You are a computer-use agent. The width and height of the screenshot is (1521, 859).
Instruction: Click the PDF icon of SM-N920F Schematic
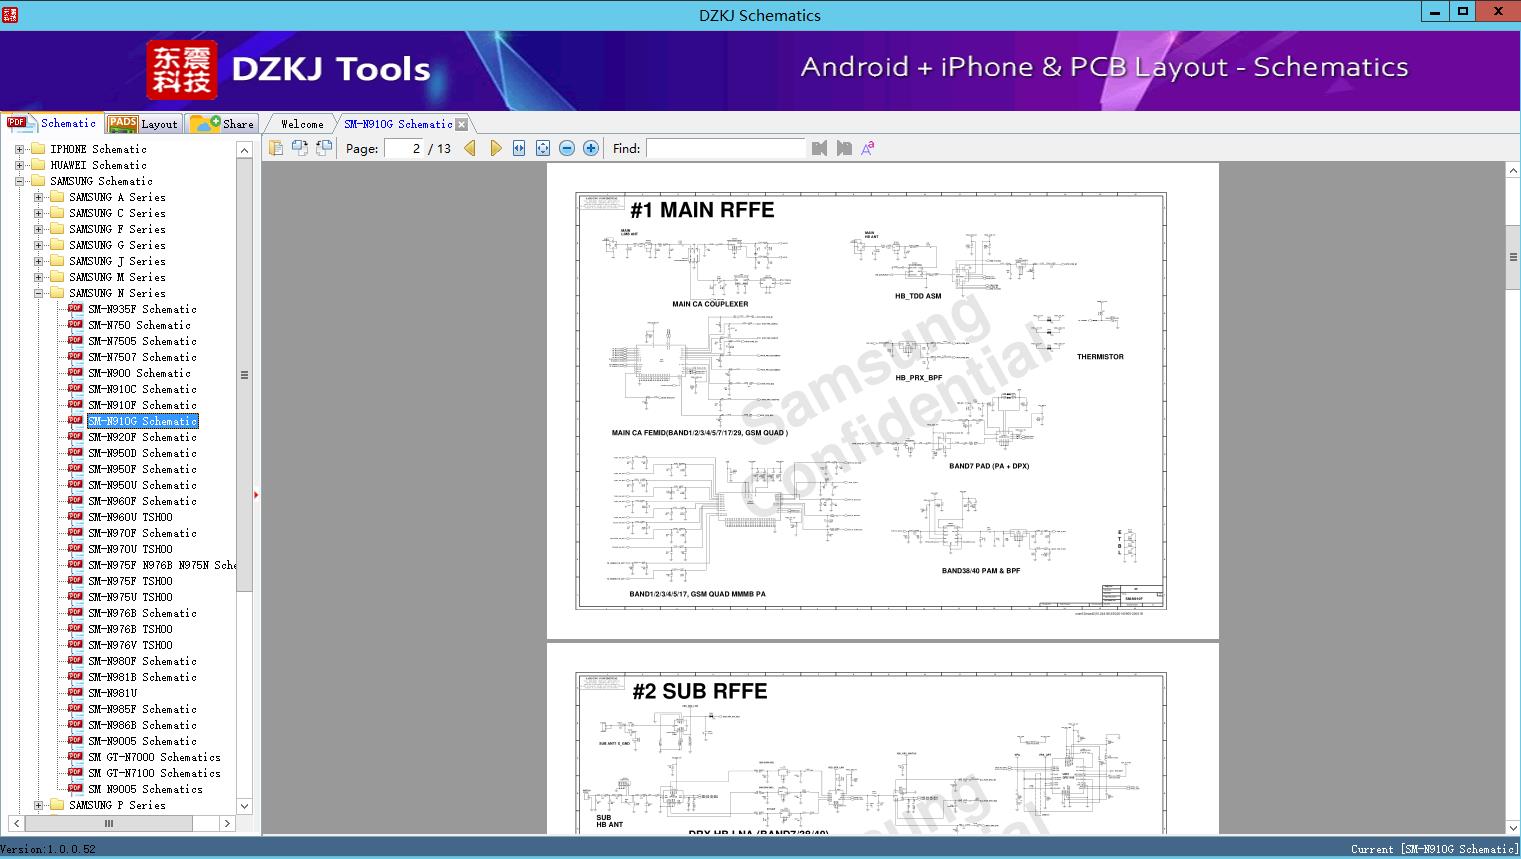75,436
